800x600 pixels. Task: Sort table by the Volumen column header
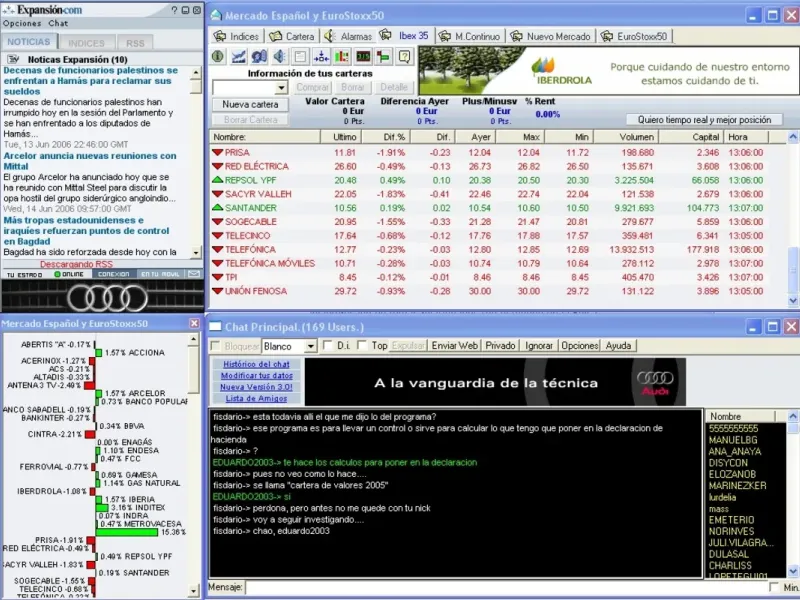(x=626, y=137)
